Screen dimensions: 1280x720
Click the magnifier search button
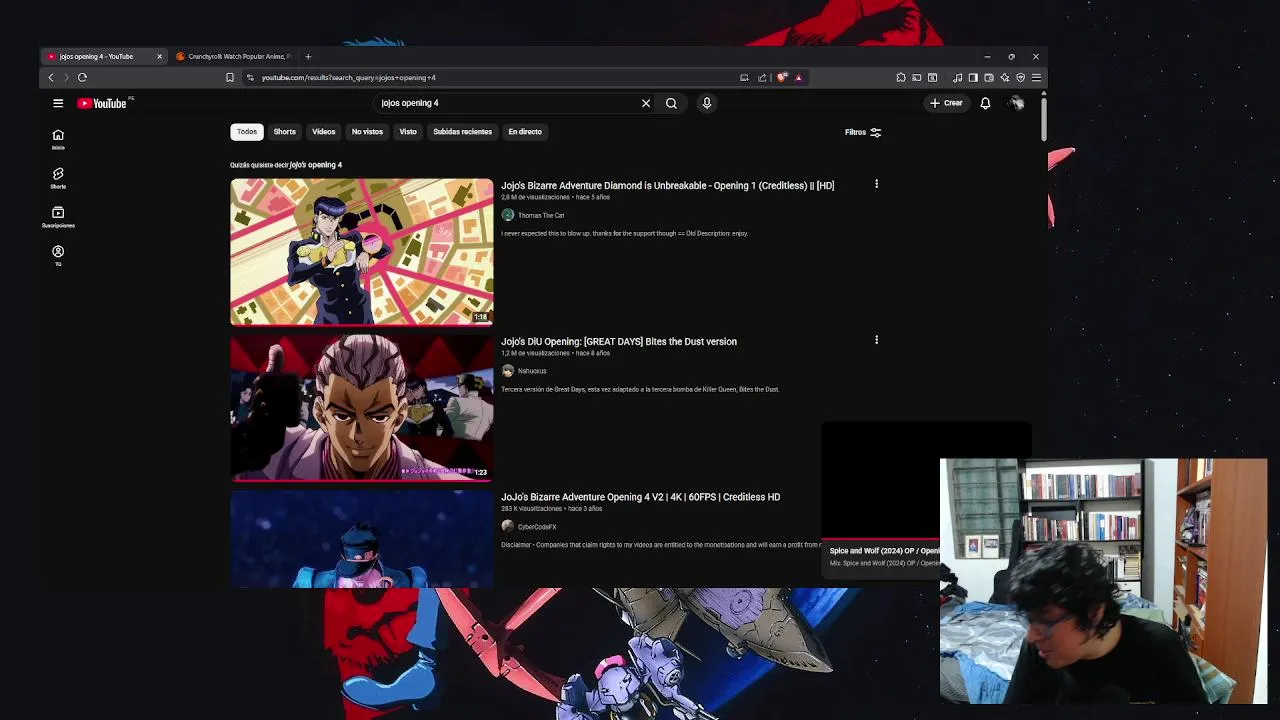(671, 103)
